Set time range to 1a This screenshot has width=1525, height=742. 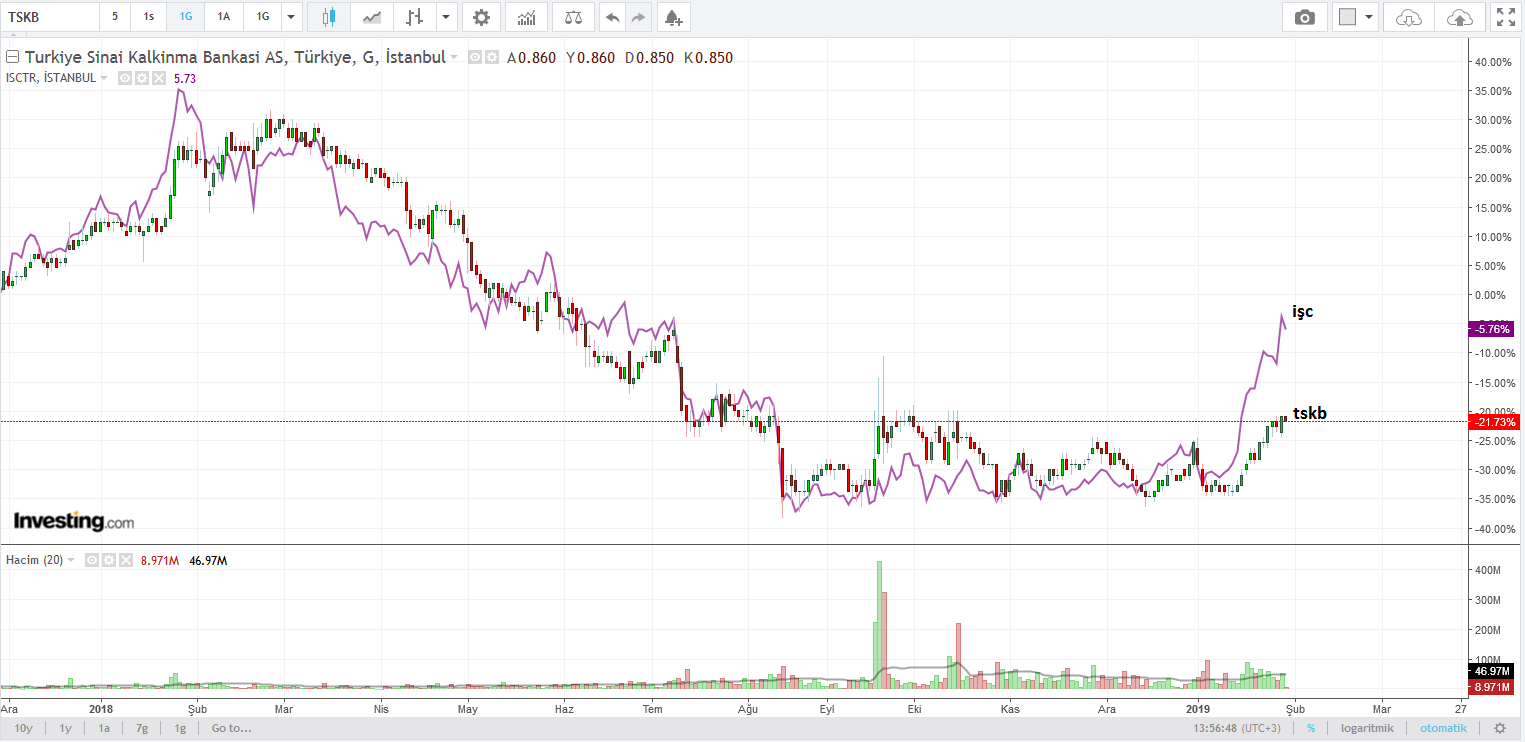(x=104, y=728)
